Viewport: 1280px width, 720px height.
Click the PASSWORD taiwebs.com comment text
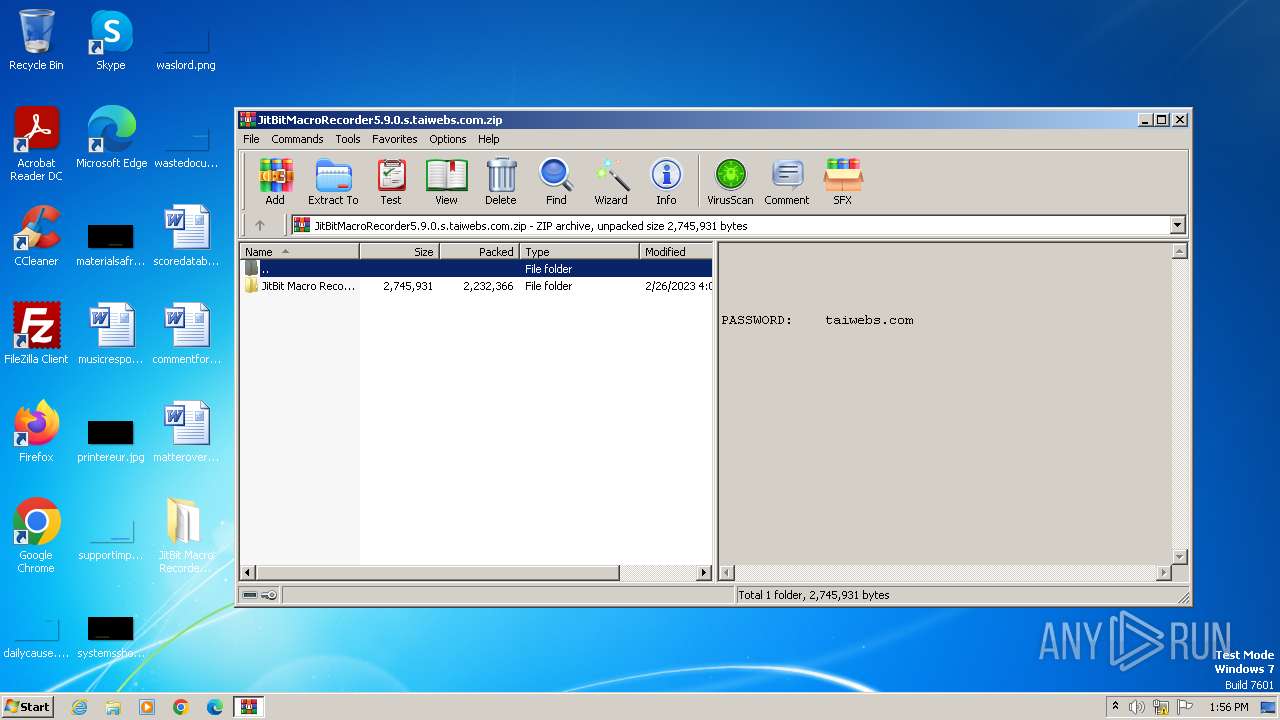pos(817,320)
